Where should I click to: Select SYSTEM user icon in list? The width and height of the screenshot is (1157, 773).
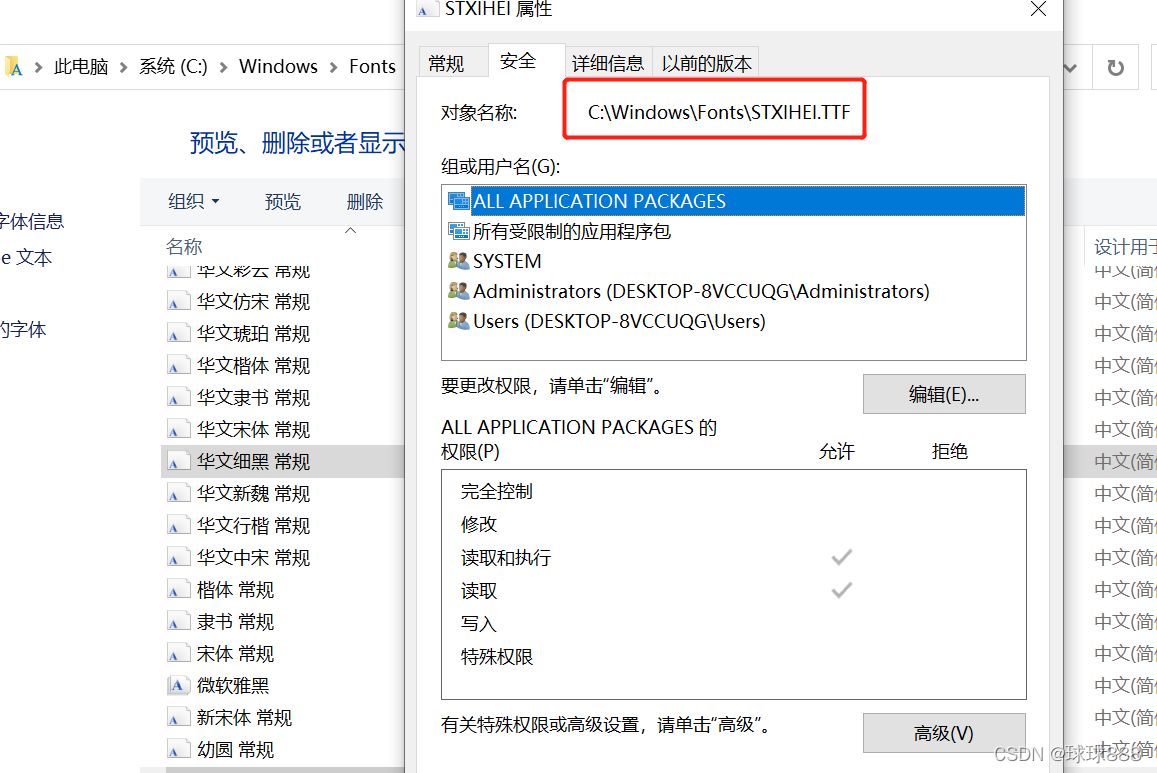coord(458,261)
